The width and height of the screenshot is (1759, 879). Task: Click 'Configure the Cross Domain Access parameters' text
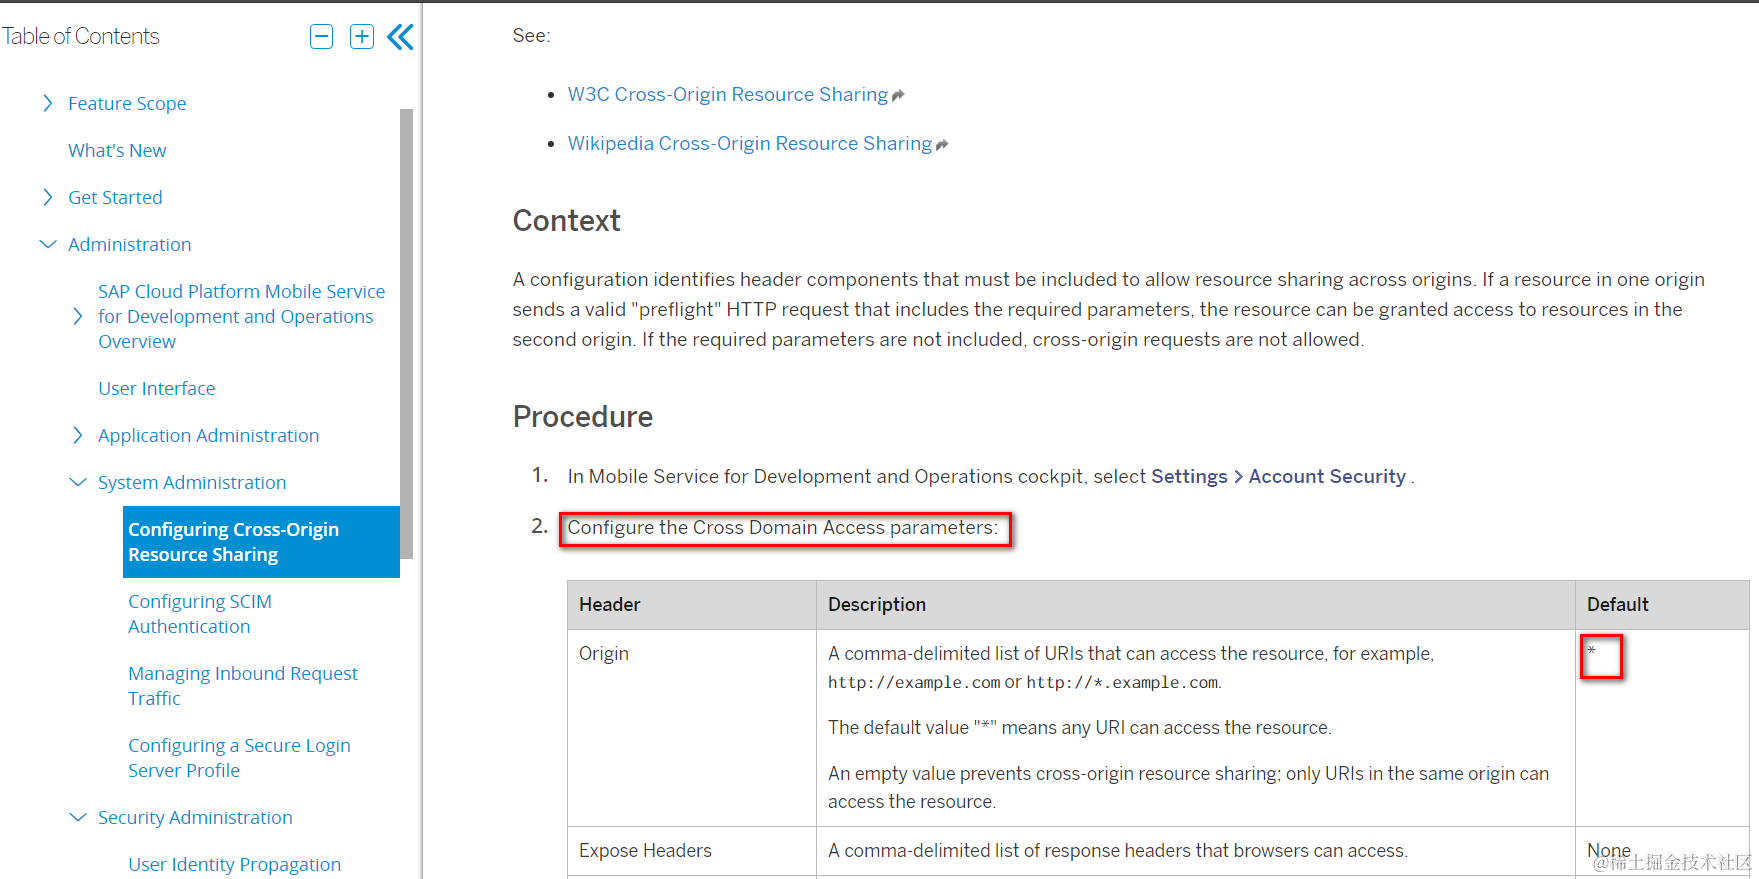pyautogui.click(x=783, y=527)
